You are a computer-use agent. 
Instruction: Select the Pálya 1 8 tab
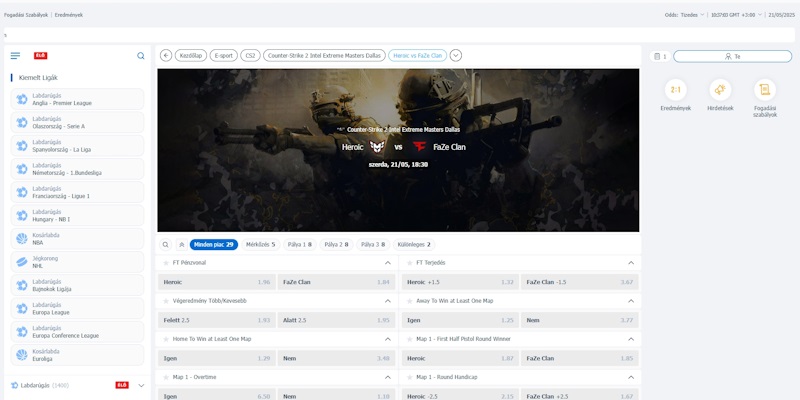(x=299, y=244)
